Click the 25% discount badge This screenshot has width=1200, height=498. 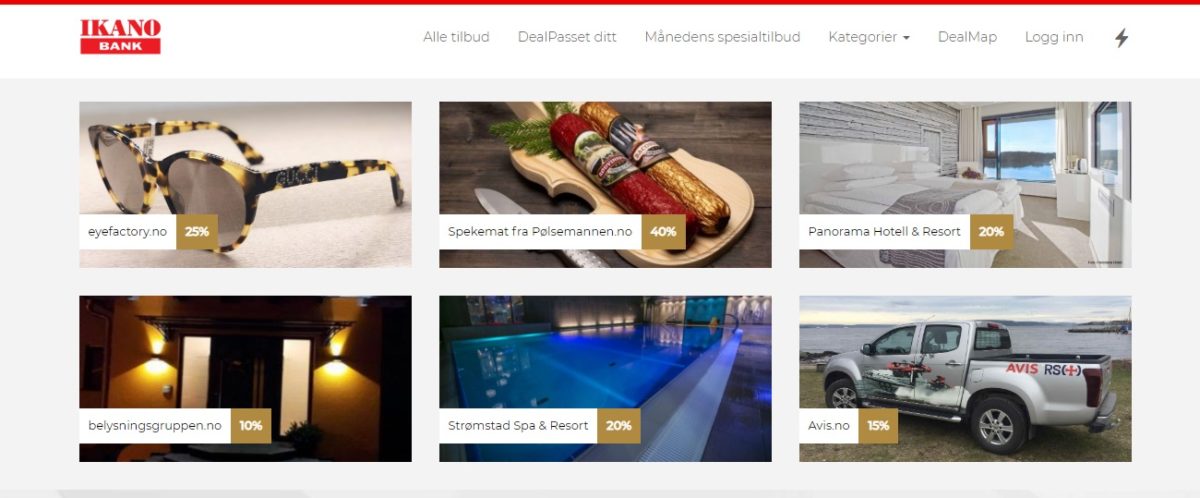pyautogui.click(x=197, y=231)
